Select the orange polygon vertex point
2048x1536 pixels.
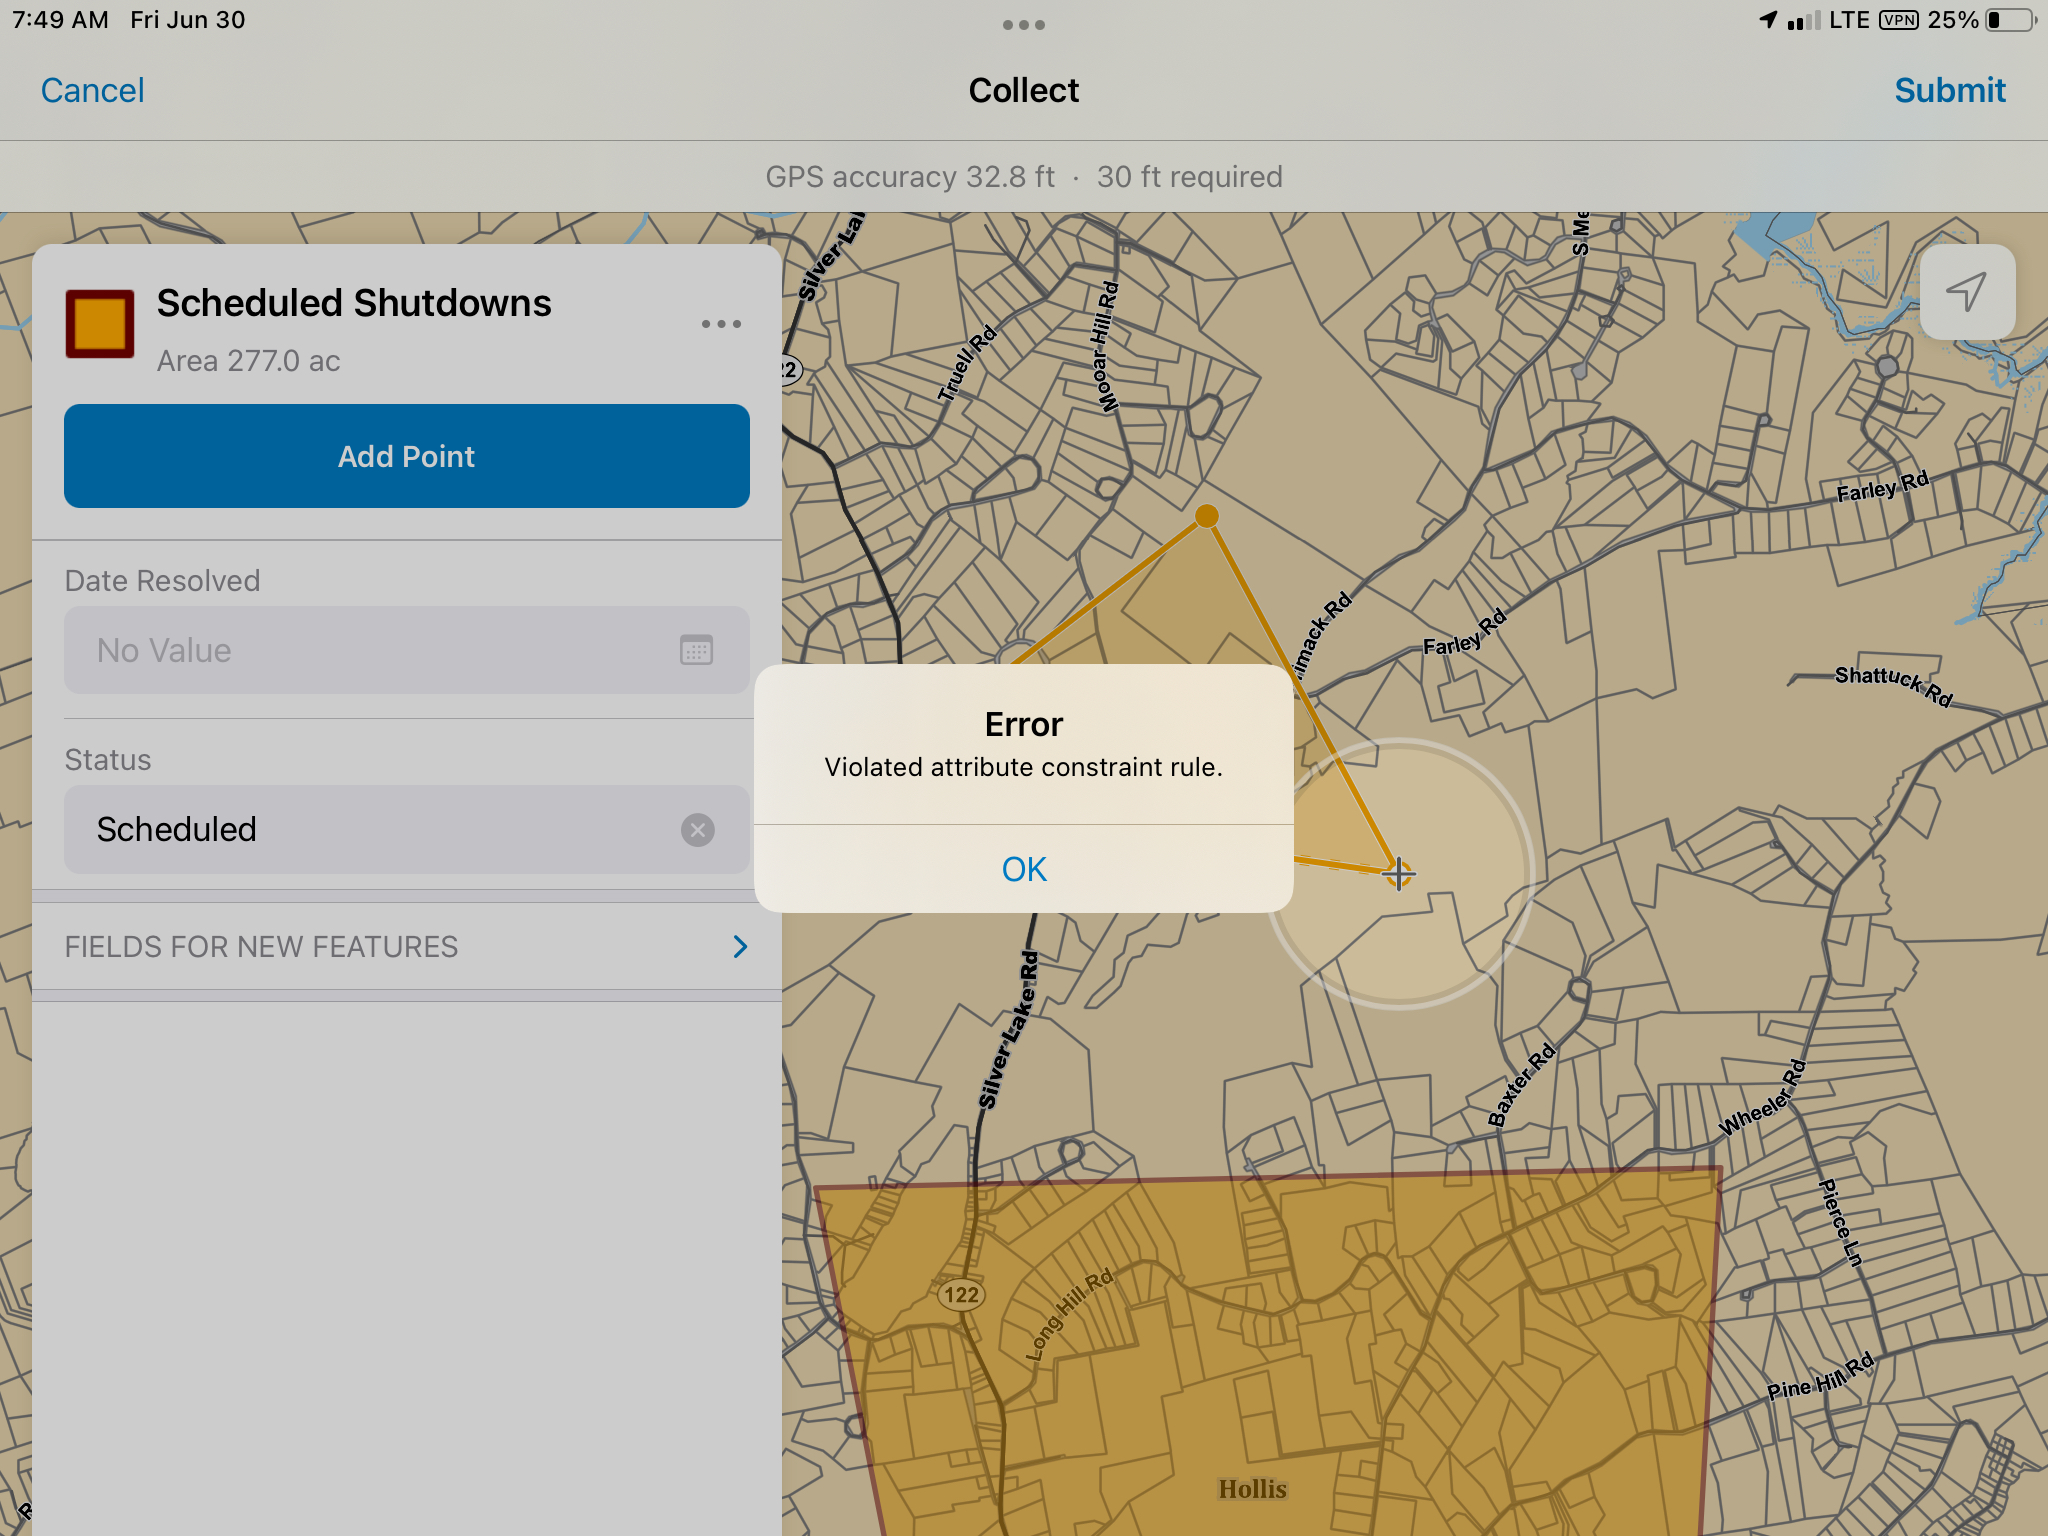coord(1207,516)
